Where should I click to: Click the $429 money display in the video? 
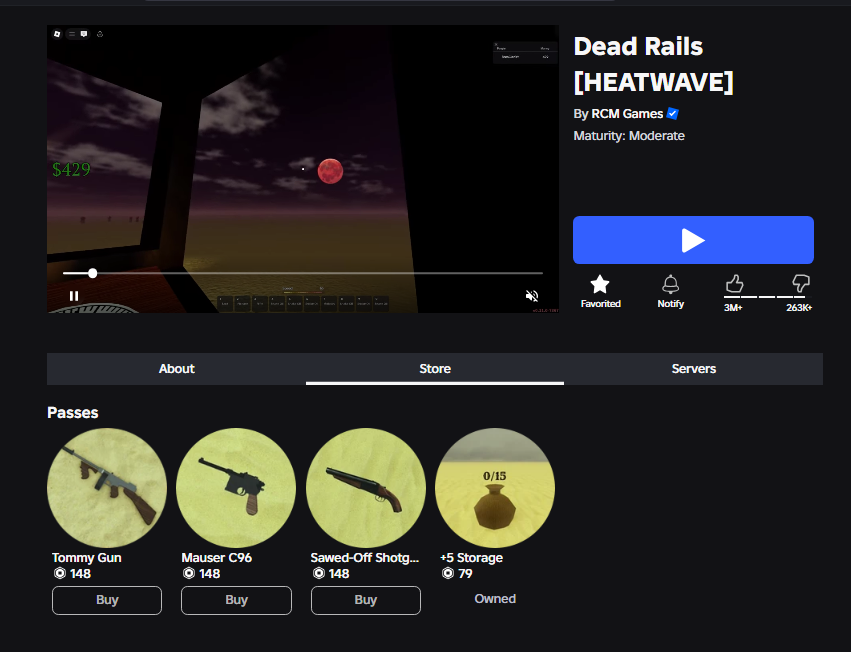[x=71, y=169]
